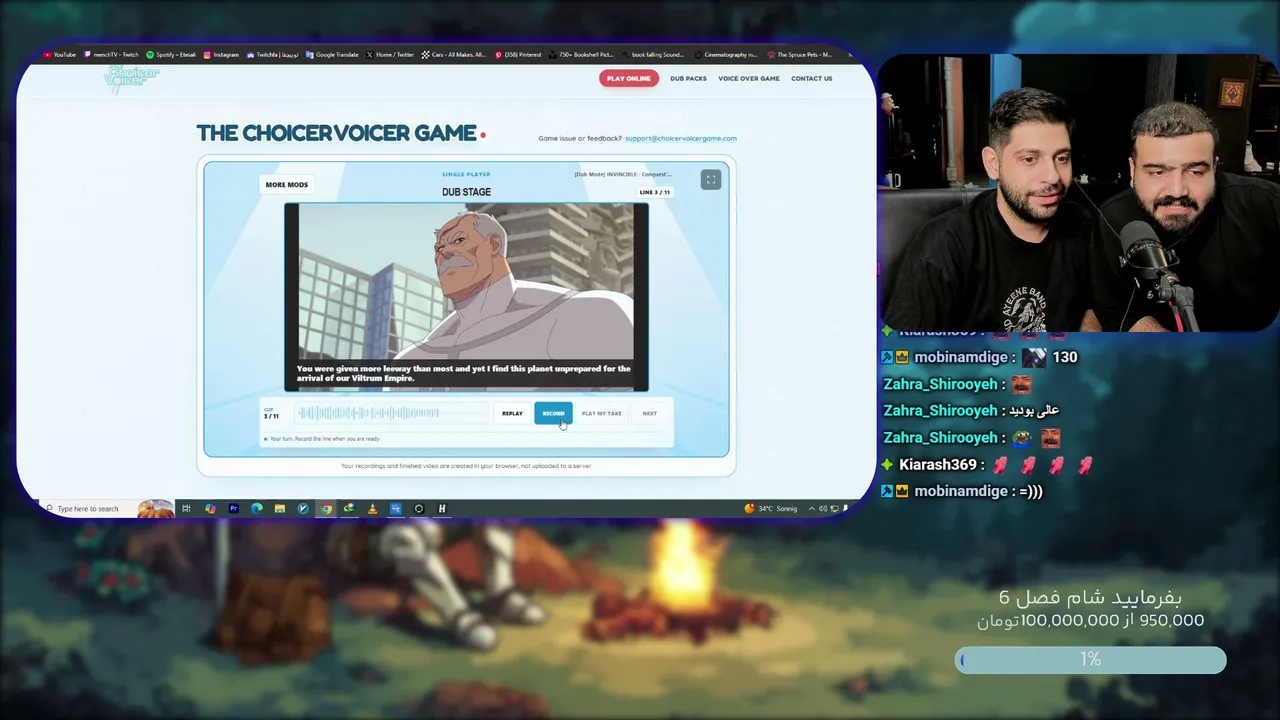Click 'THE CHOICER VOICER GAME' title
The height and width of the screenshot is (720, 1280).
pyautogui.click(x=336, y=133)
